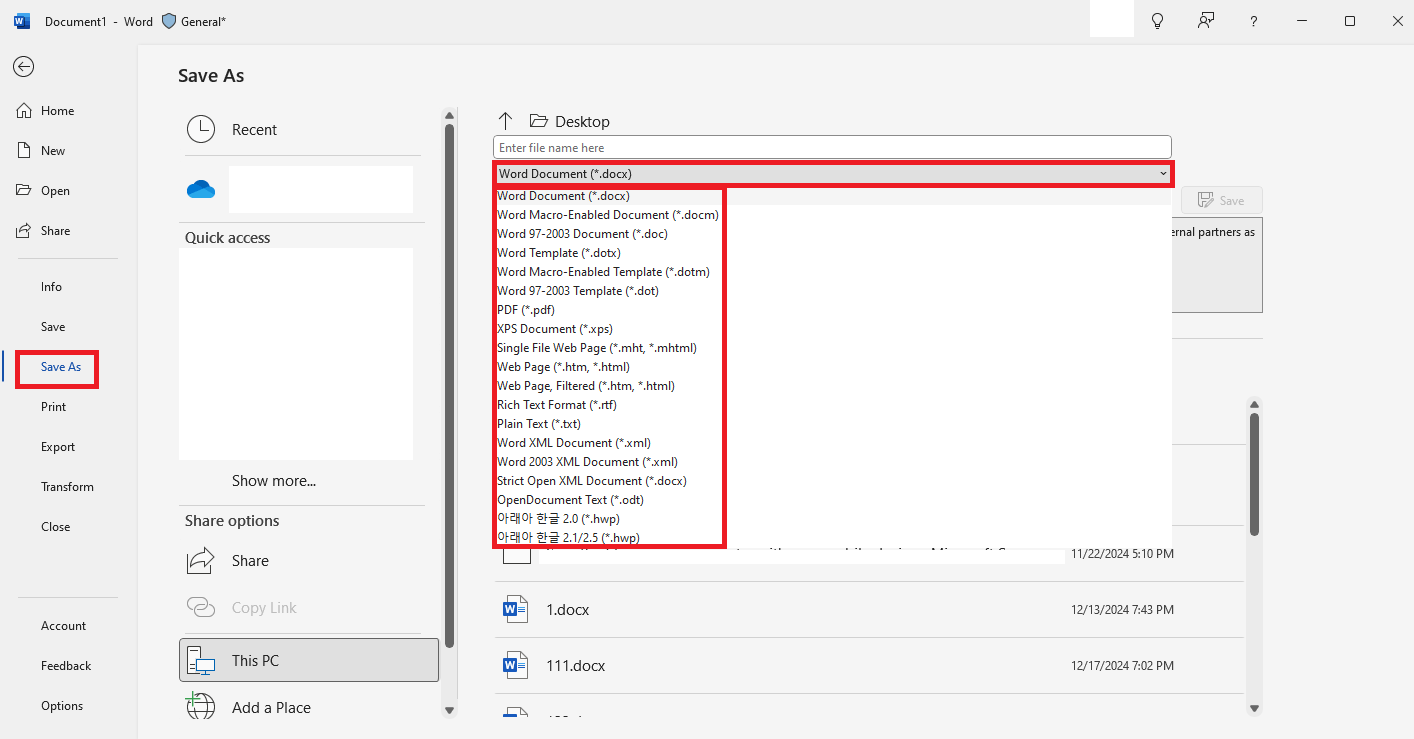This screenshot has width=1414, height=739.
Task: Select Word 97-2003 Template (*.dot)
Action: [x=578, y=291]
